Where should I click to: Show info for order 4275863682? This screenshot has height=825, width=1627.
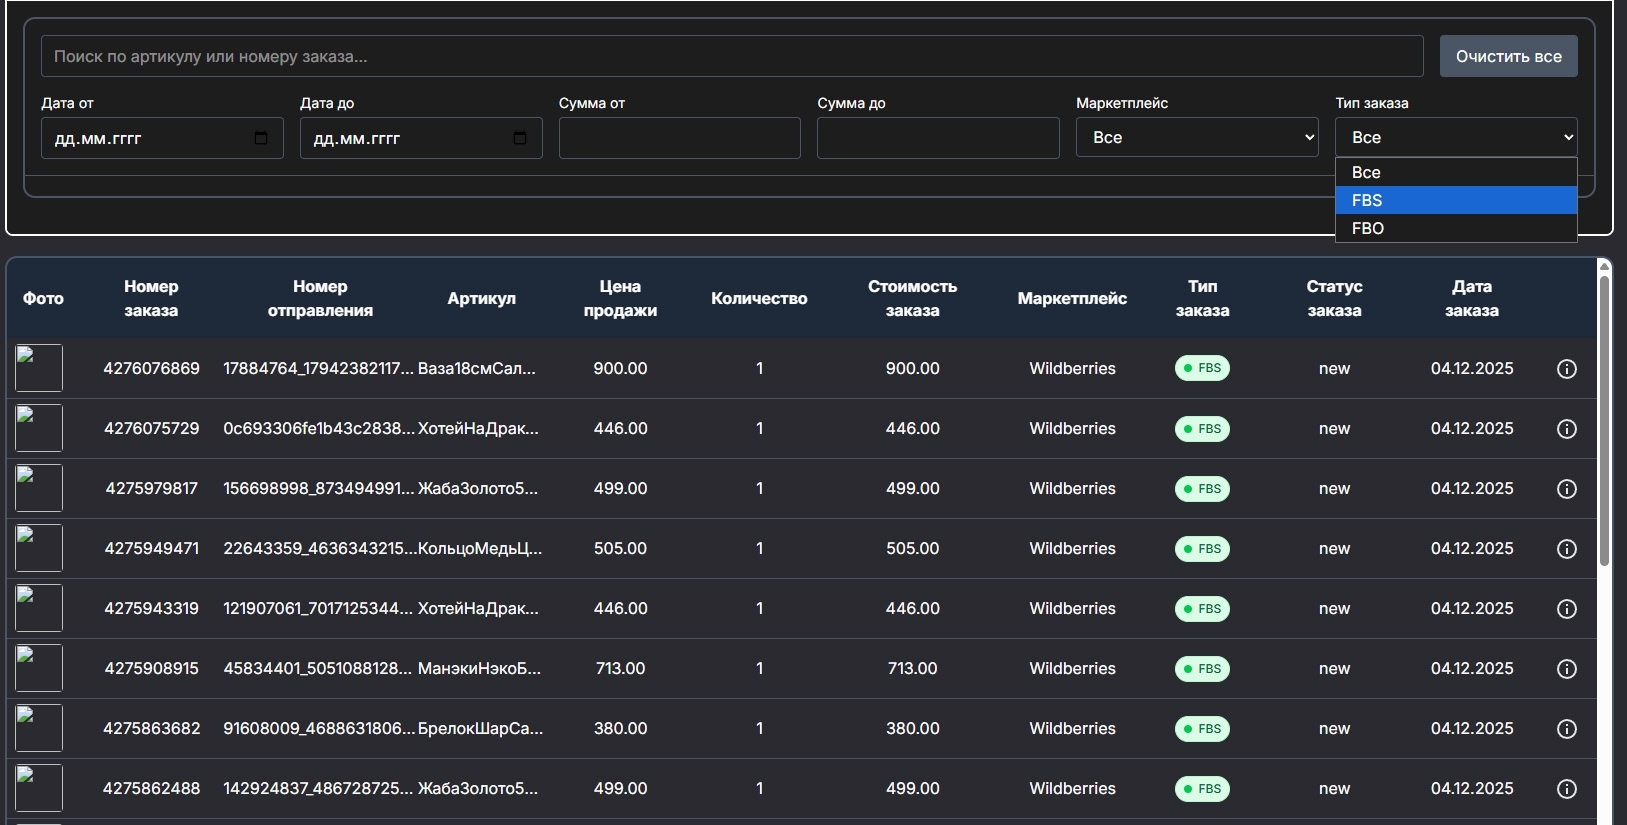1567,729
